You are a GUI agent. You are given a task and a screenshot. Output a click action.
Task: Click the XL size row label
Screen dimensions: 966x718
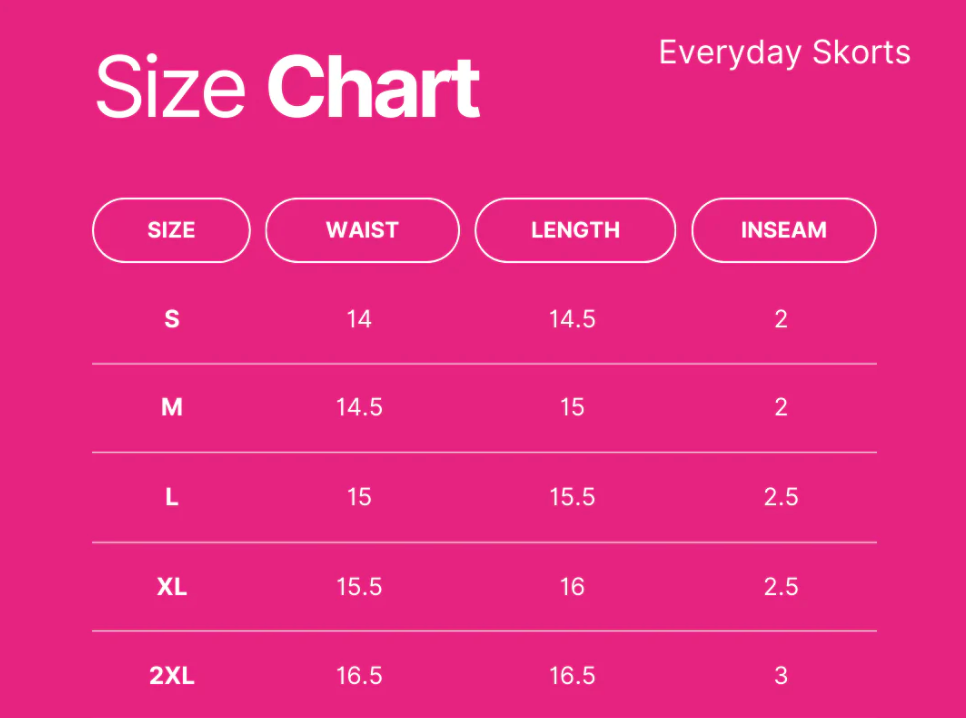[172, 586]
